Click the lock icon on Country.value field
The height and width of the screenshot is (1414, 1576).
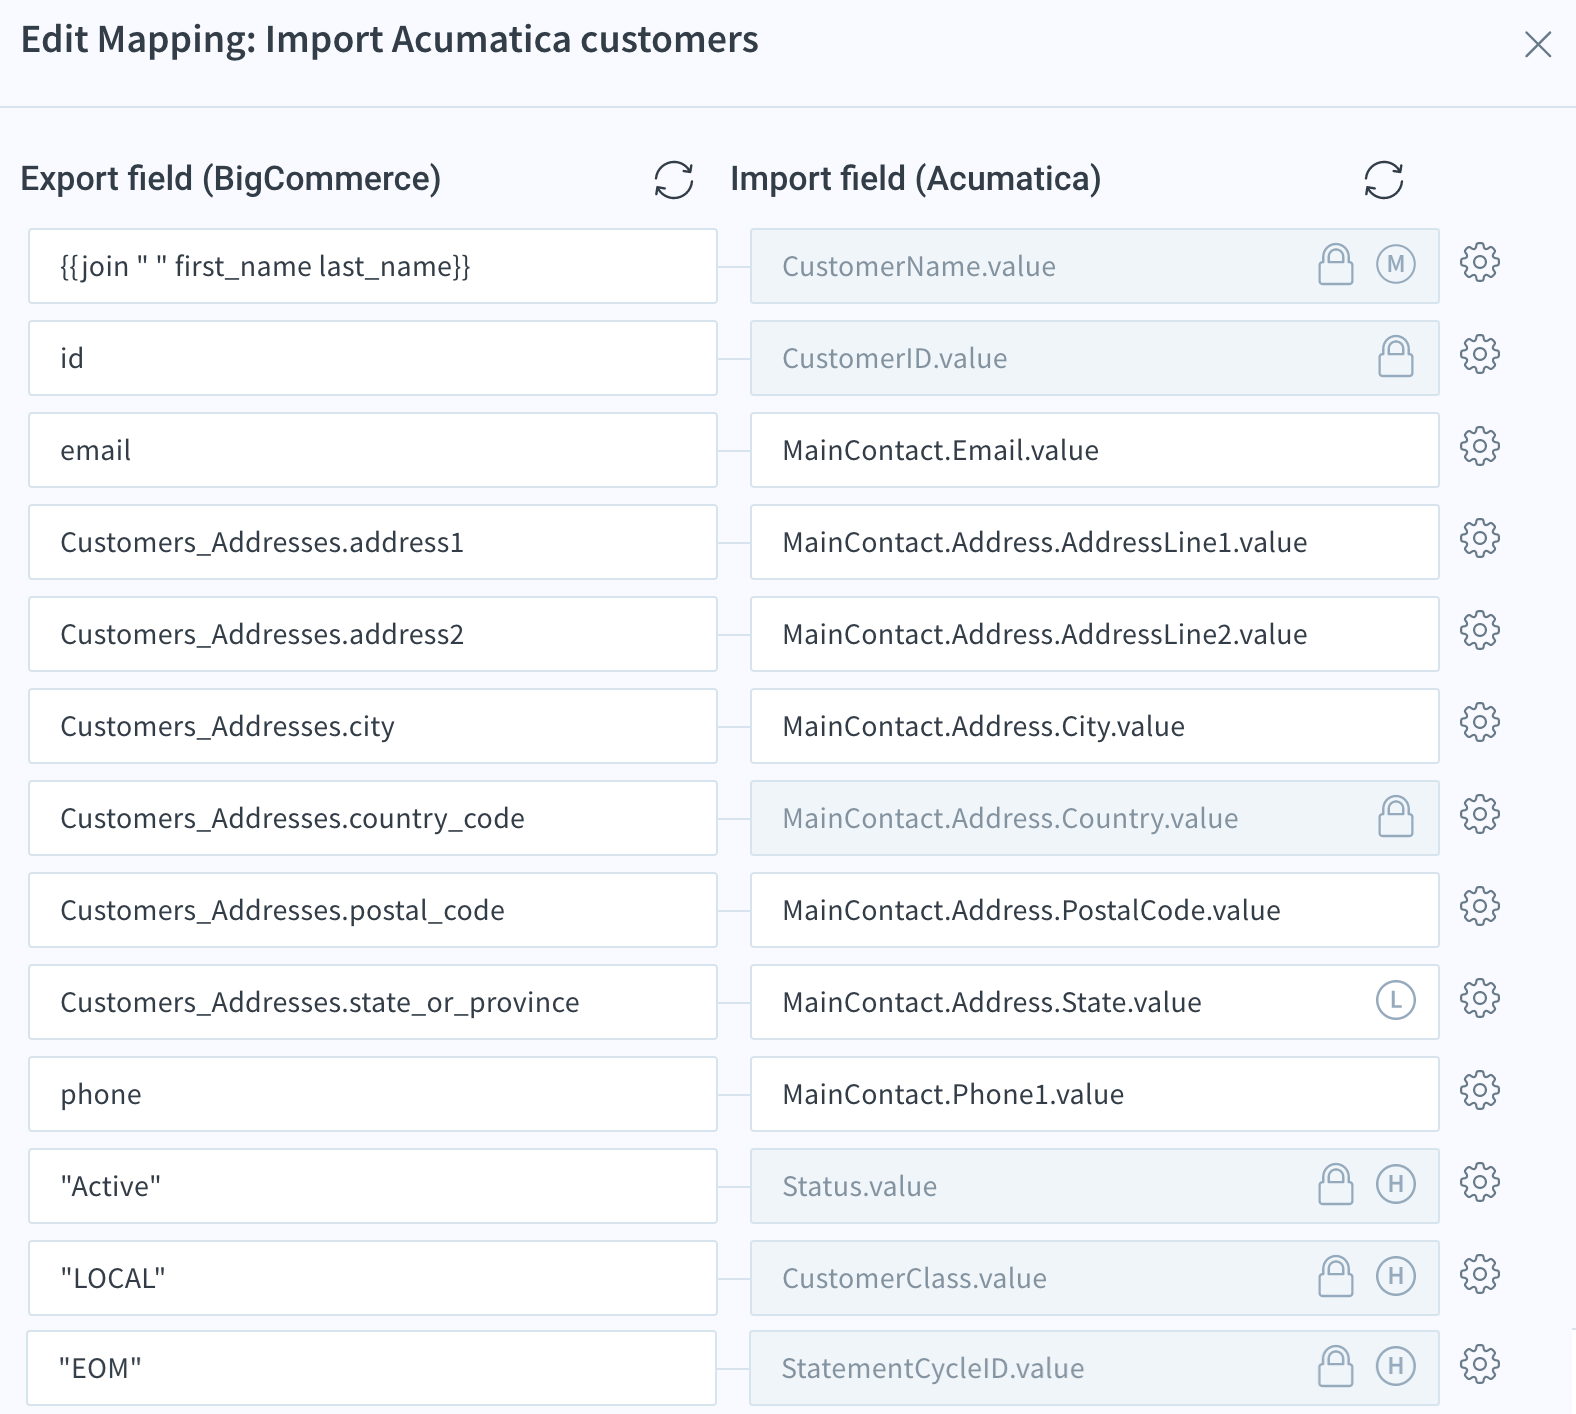pos(1396,816)
